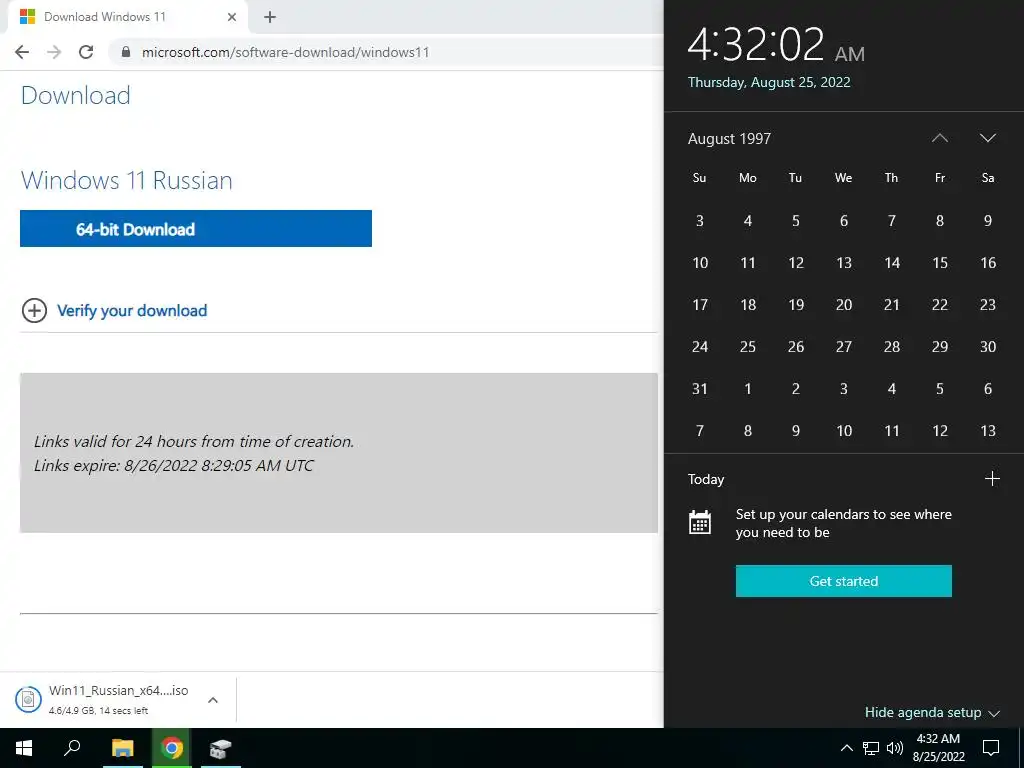Select day 17 in the calendar
The height and width of the screenshot is (768, 1024).
click(699, 305)
